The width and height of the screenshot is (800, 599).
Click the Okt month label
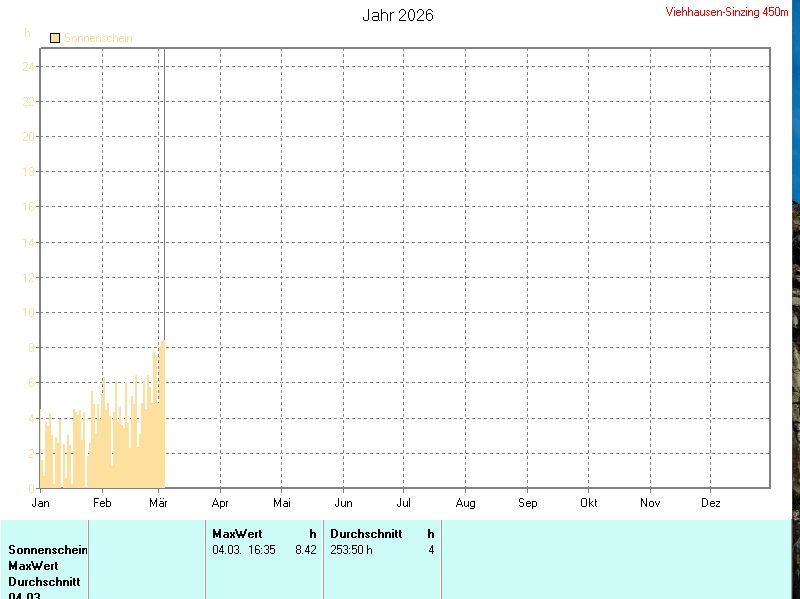coord(588,502)
